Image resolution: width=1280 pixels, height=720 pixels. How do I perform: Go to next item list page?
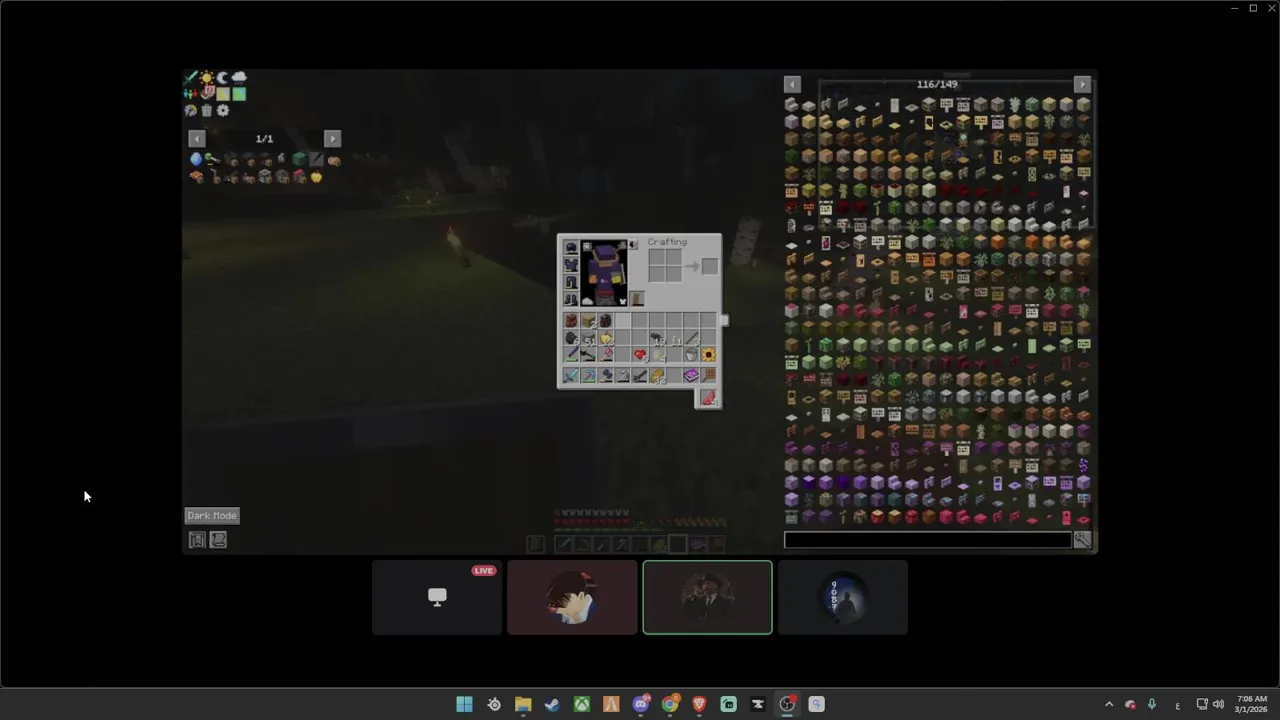coord(1082,85)
